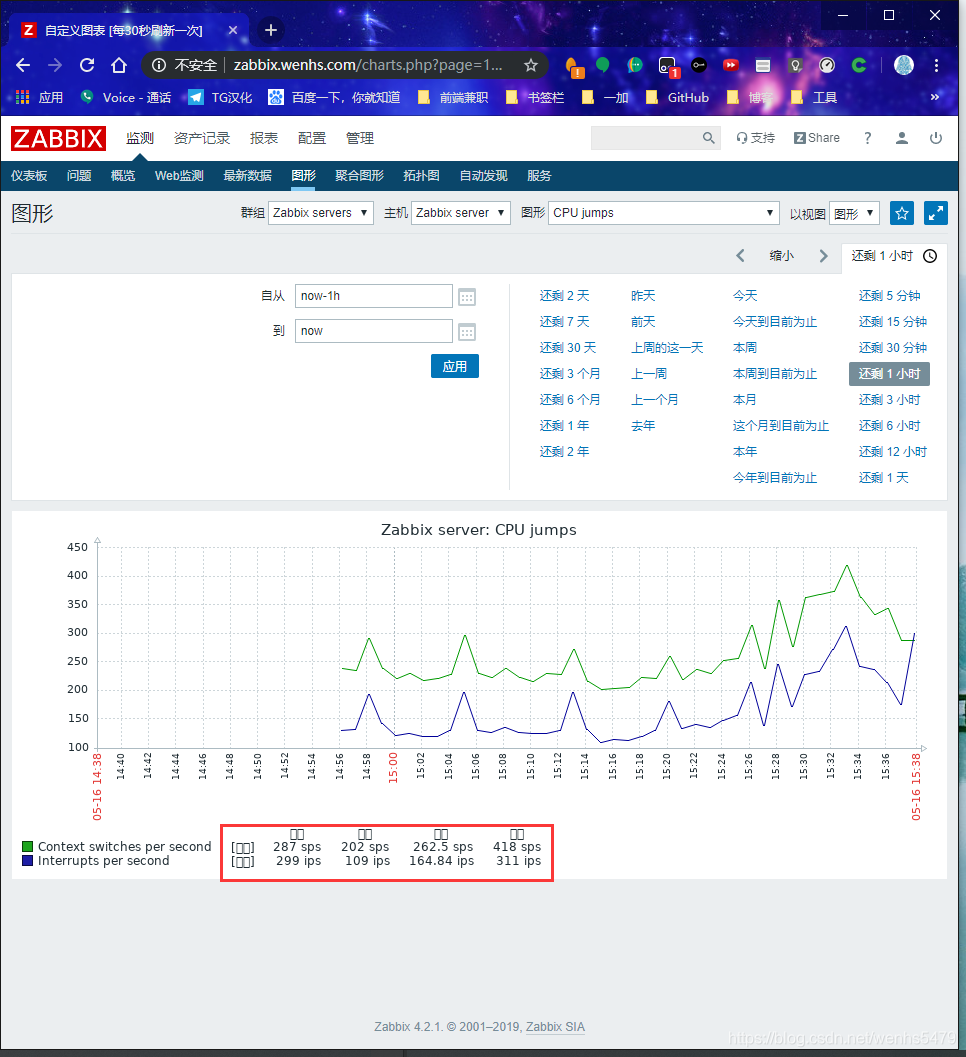Go back in browser history
The height and width of the screenshot is (1057, 966).
point(23,65)
